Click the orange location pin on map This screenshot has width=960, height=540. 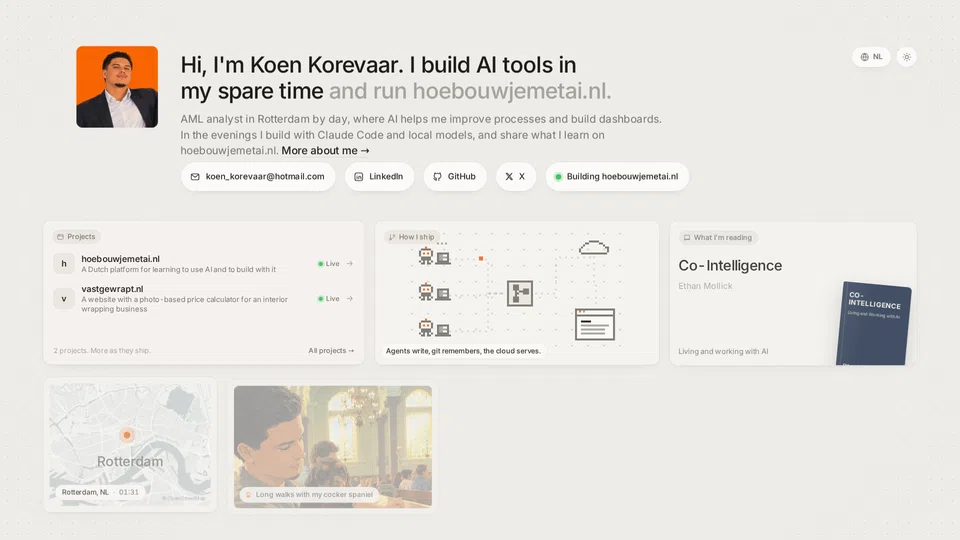(x=127, y=435)
